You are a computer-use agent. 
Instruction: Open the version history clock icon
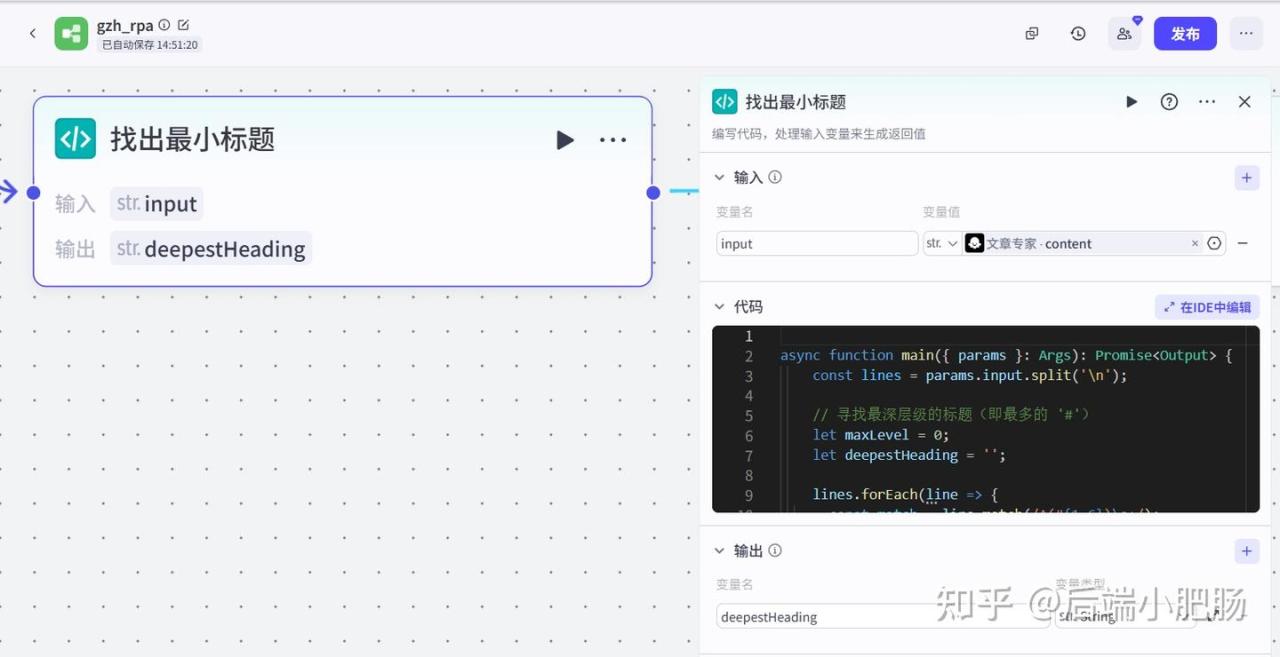1078,34
